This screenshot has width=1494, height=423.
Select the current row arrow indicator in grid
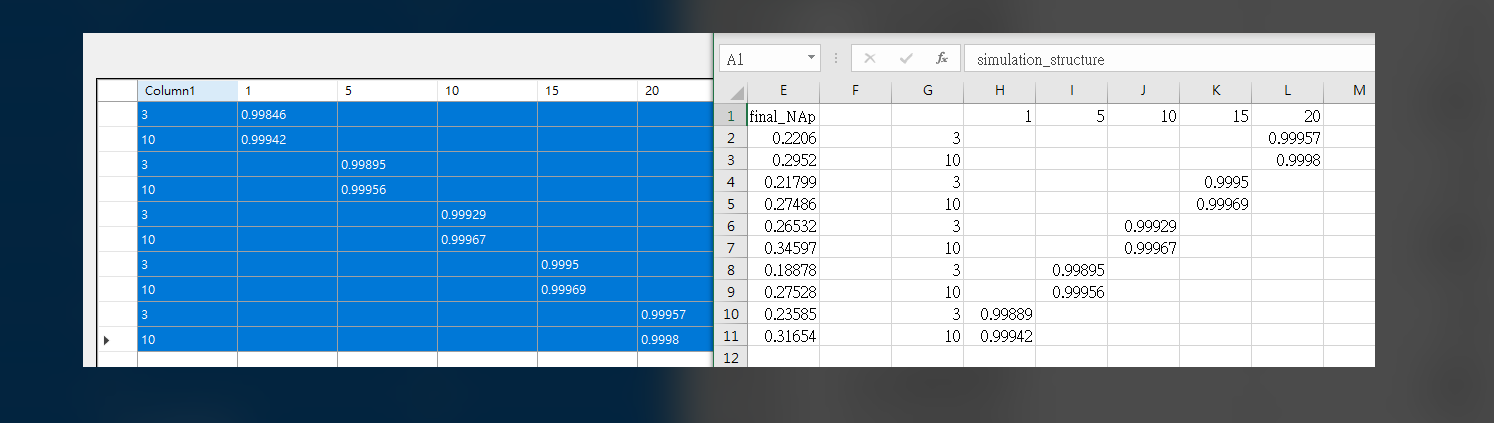(107, 340)
